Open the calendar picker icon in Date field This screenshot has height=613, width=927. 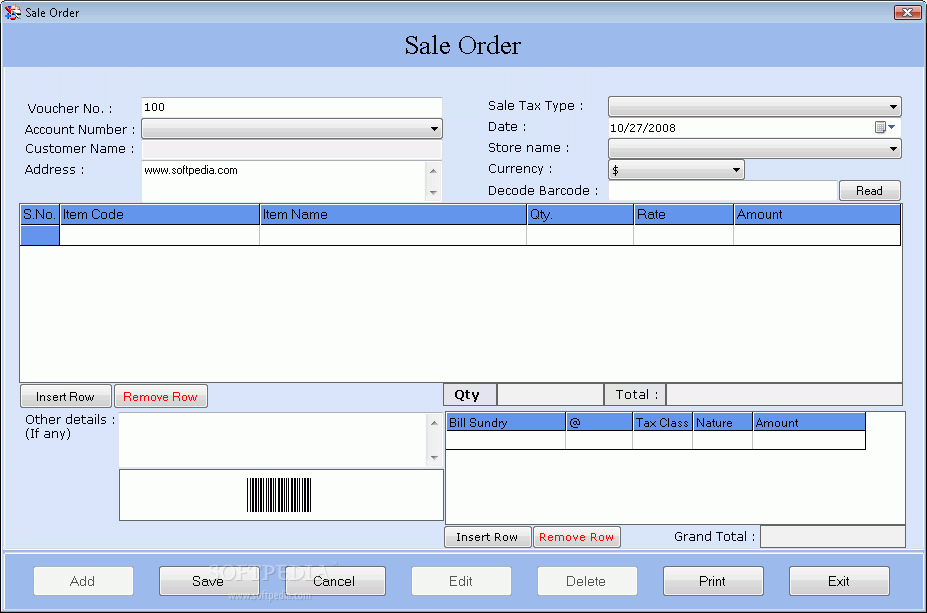[884, 127]
